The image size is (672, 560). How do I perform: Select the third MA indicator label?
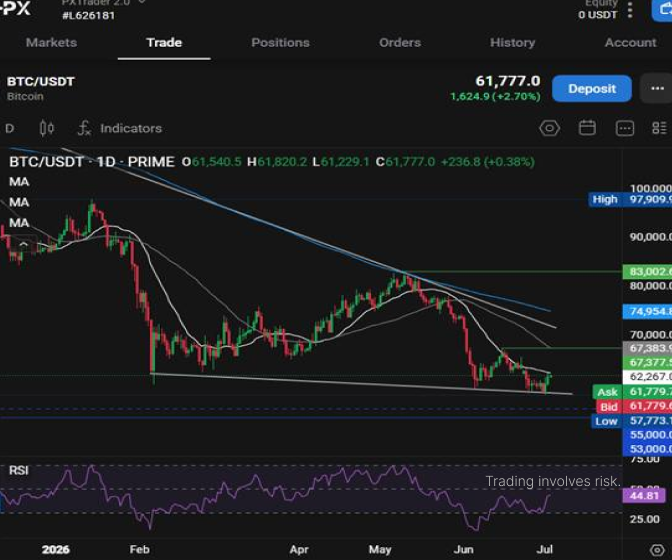click(x=19, y=223)
